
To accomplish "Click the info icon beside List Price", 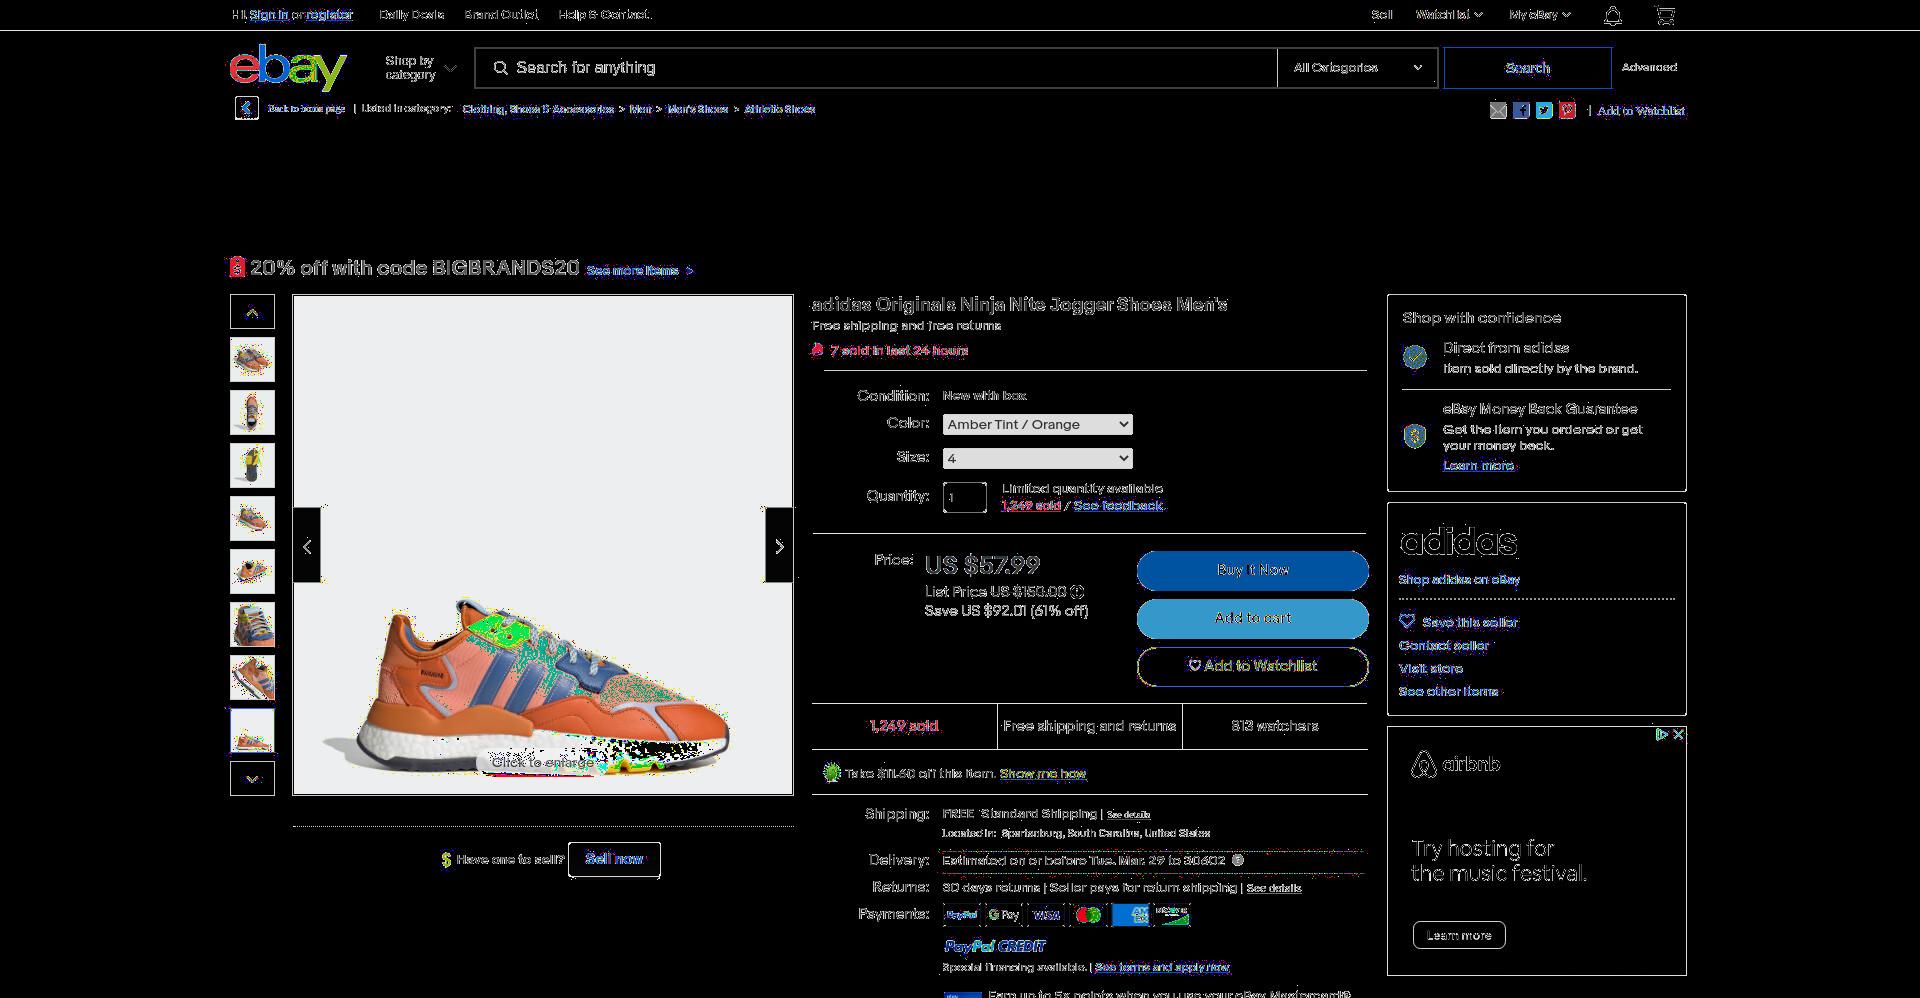I will [1077, 592].
